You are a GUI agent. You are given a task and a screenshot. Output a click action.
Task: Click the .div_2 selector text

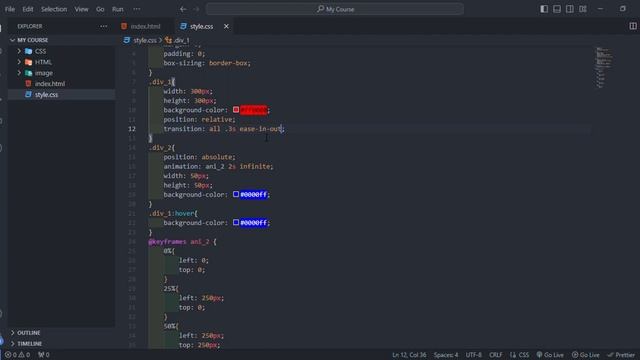click(x=160, y=147)
